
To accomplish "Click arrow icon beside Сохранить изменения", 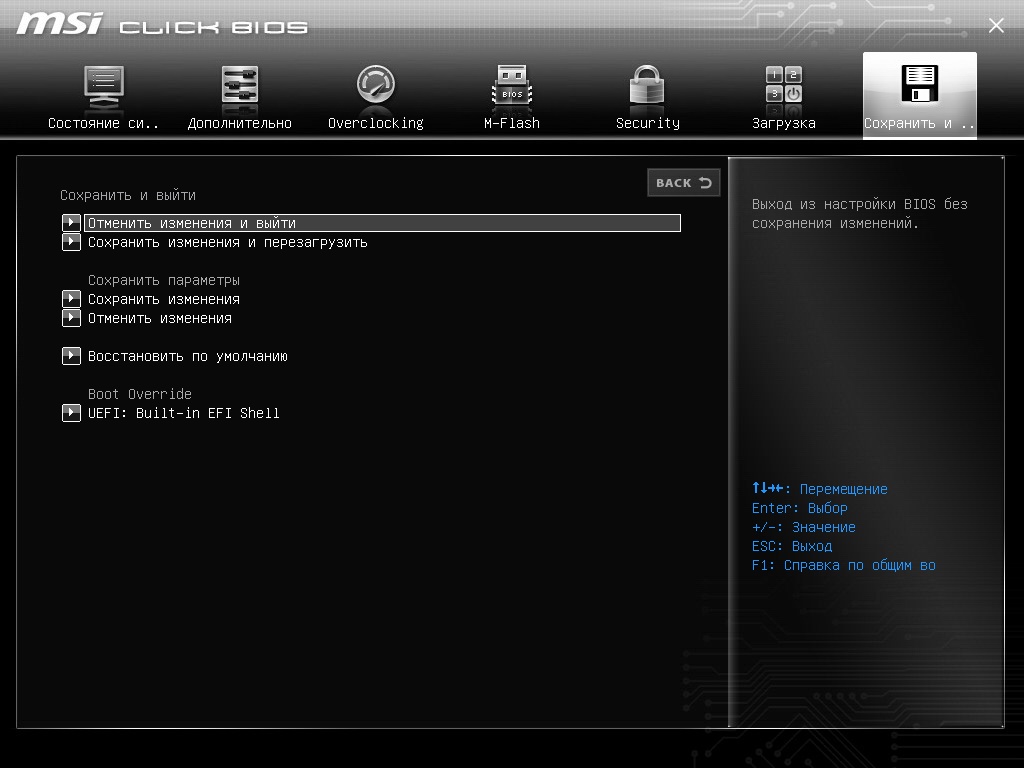I will (71, 299).
